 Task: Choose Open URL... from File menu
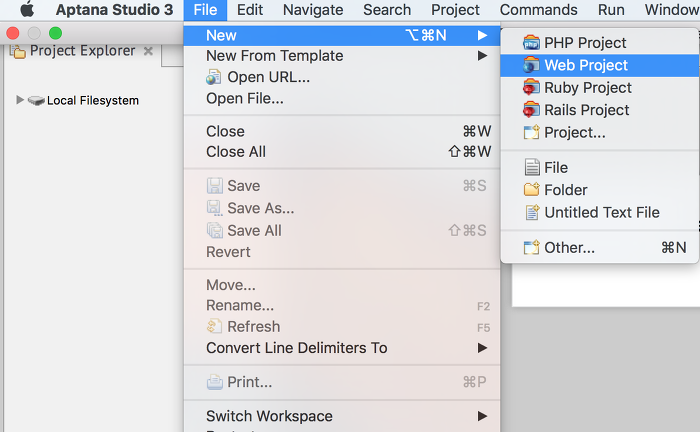[342, 77]
